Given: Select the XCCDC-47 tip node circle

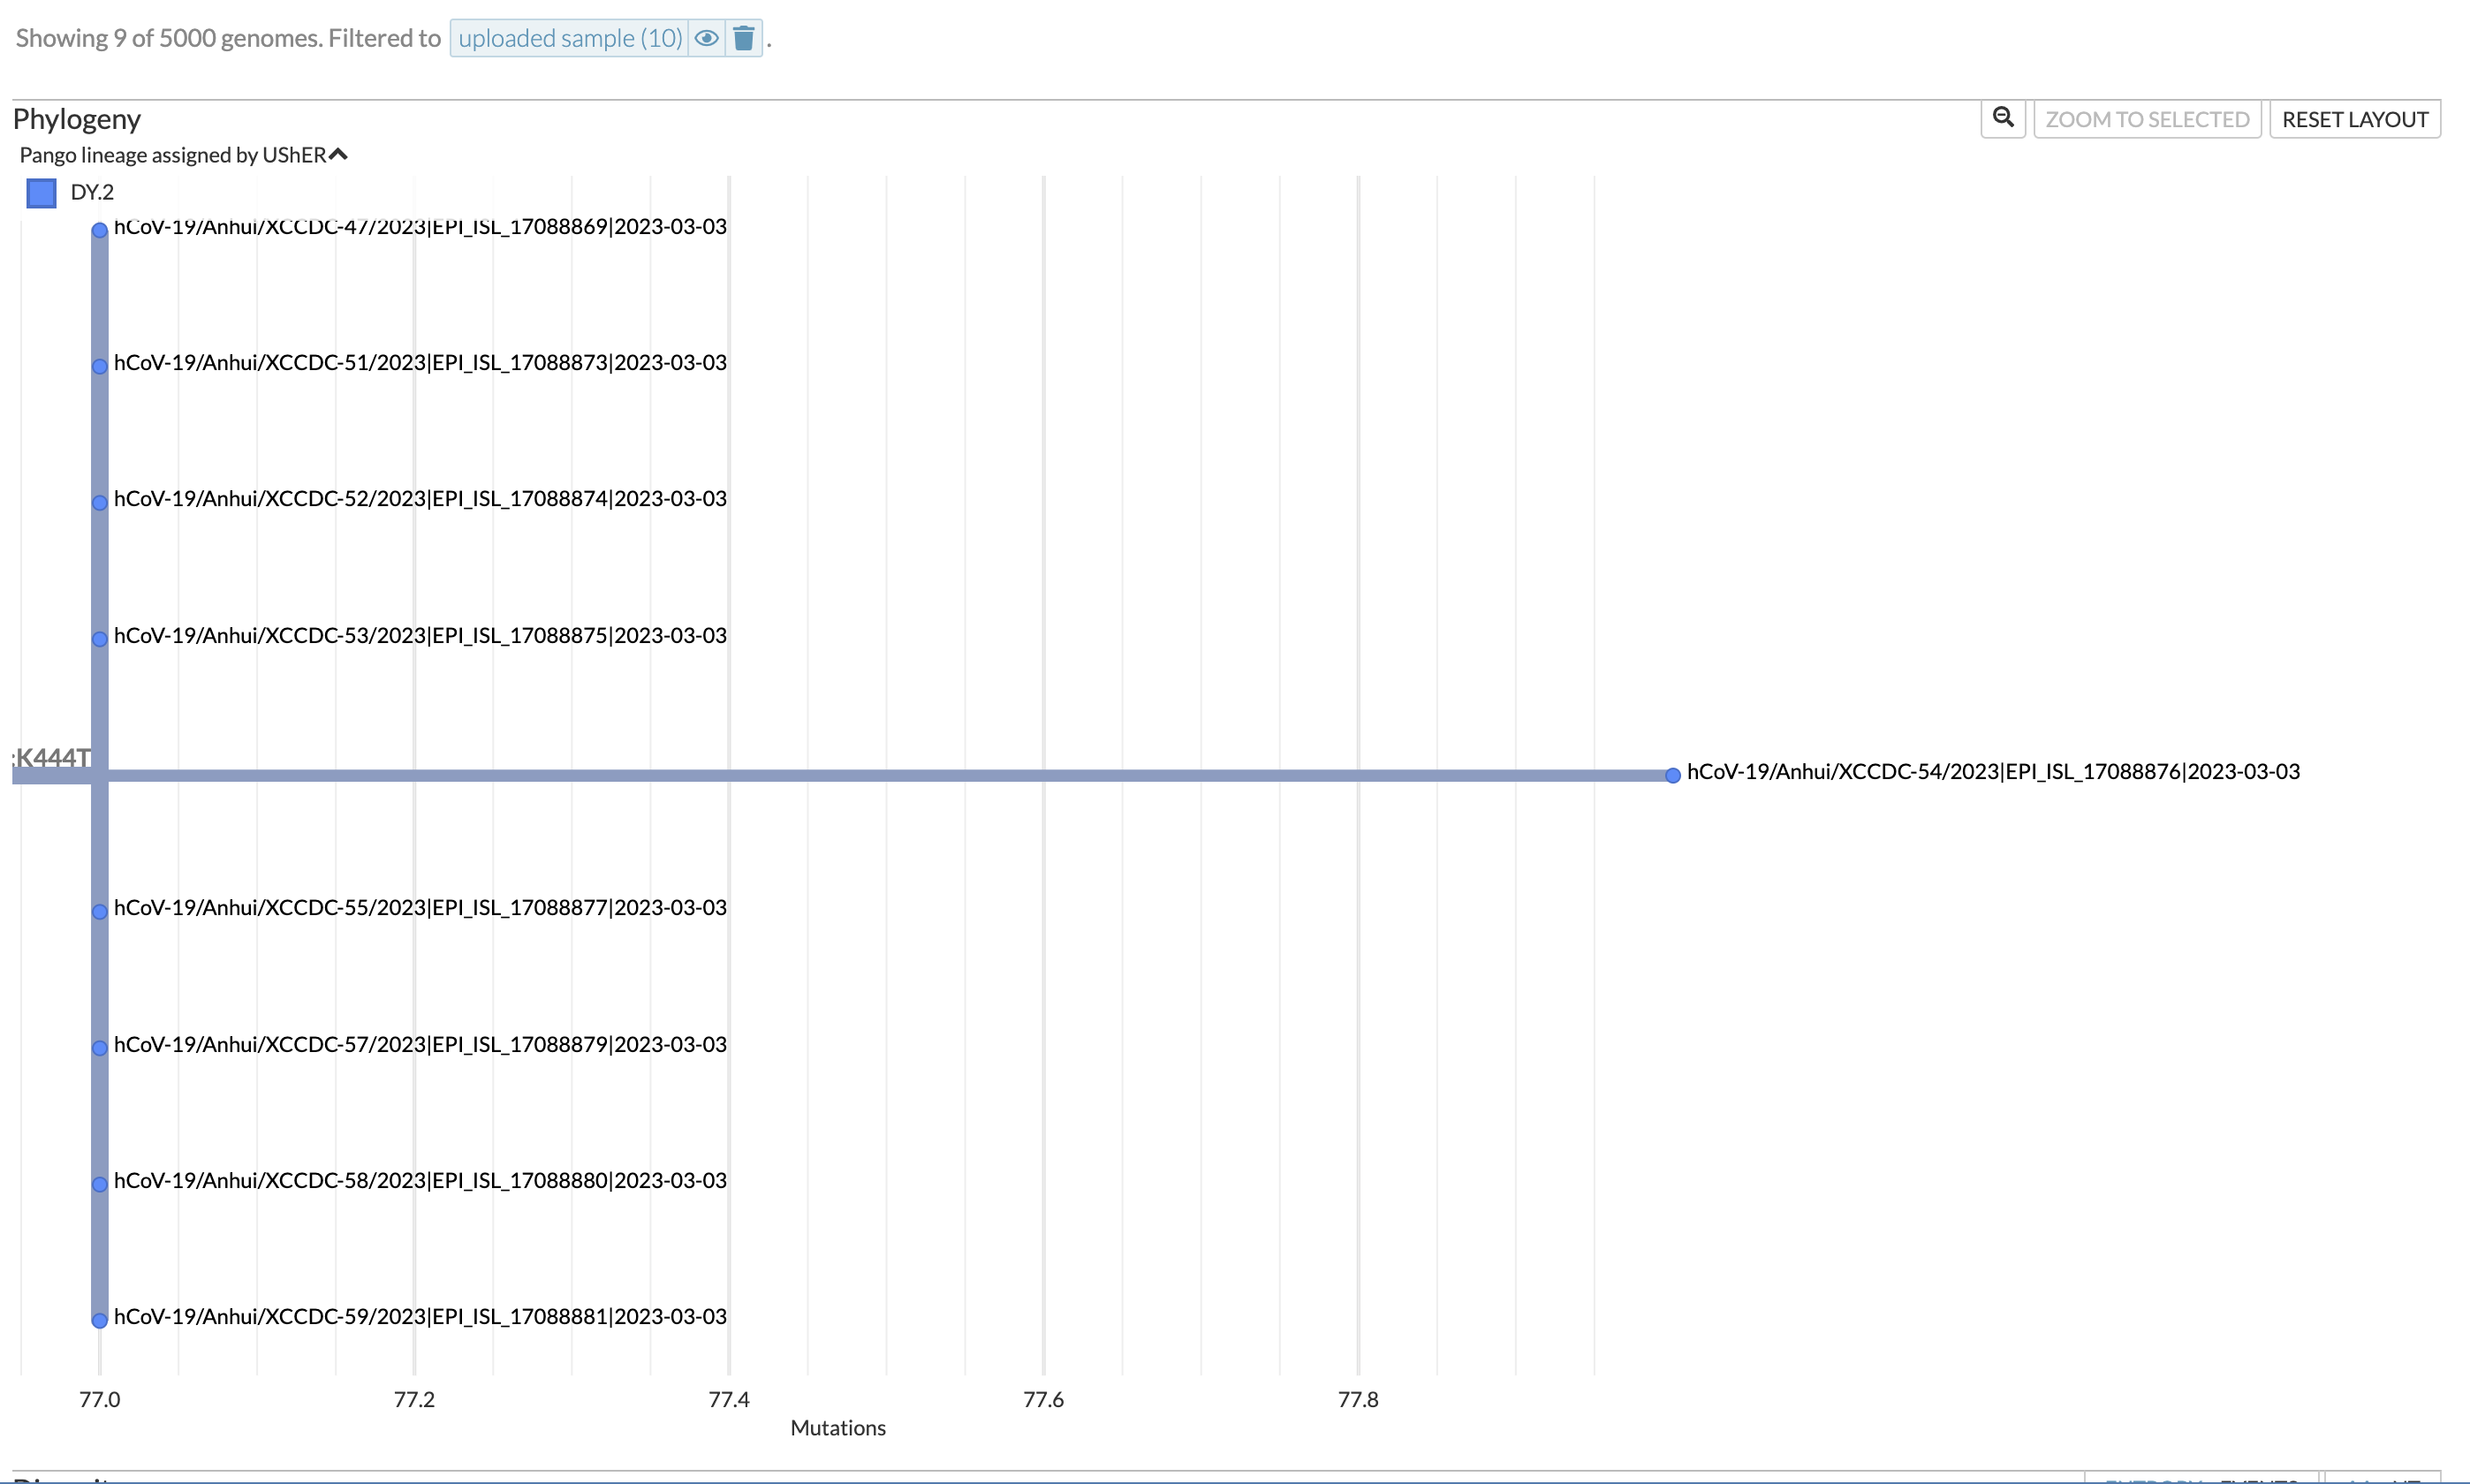Looking at the screenshot, I should click(x=100, y=230).
